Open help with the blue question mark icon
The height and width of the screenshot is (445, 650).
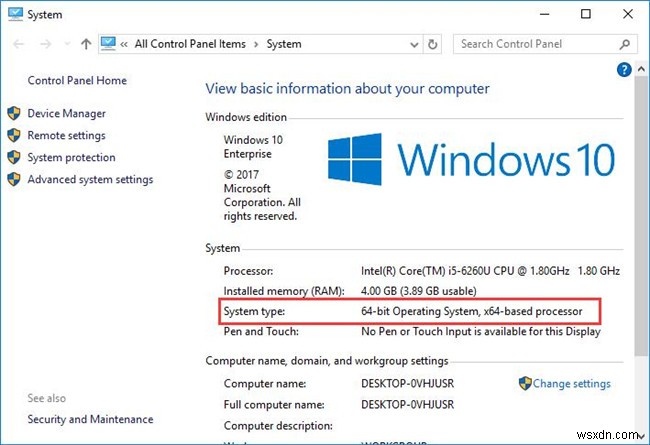point(625,69)
